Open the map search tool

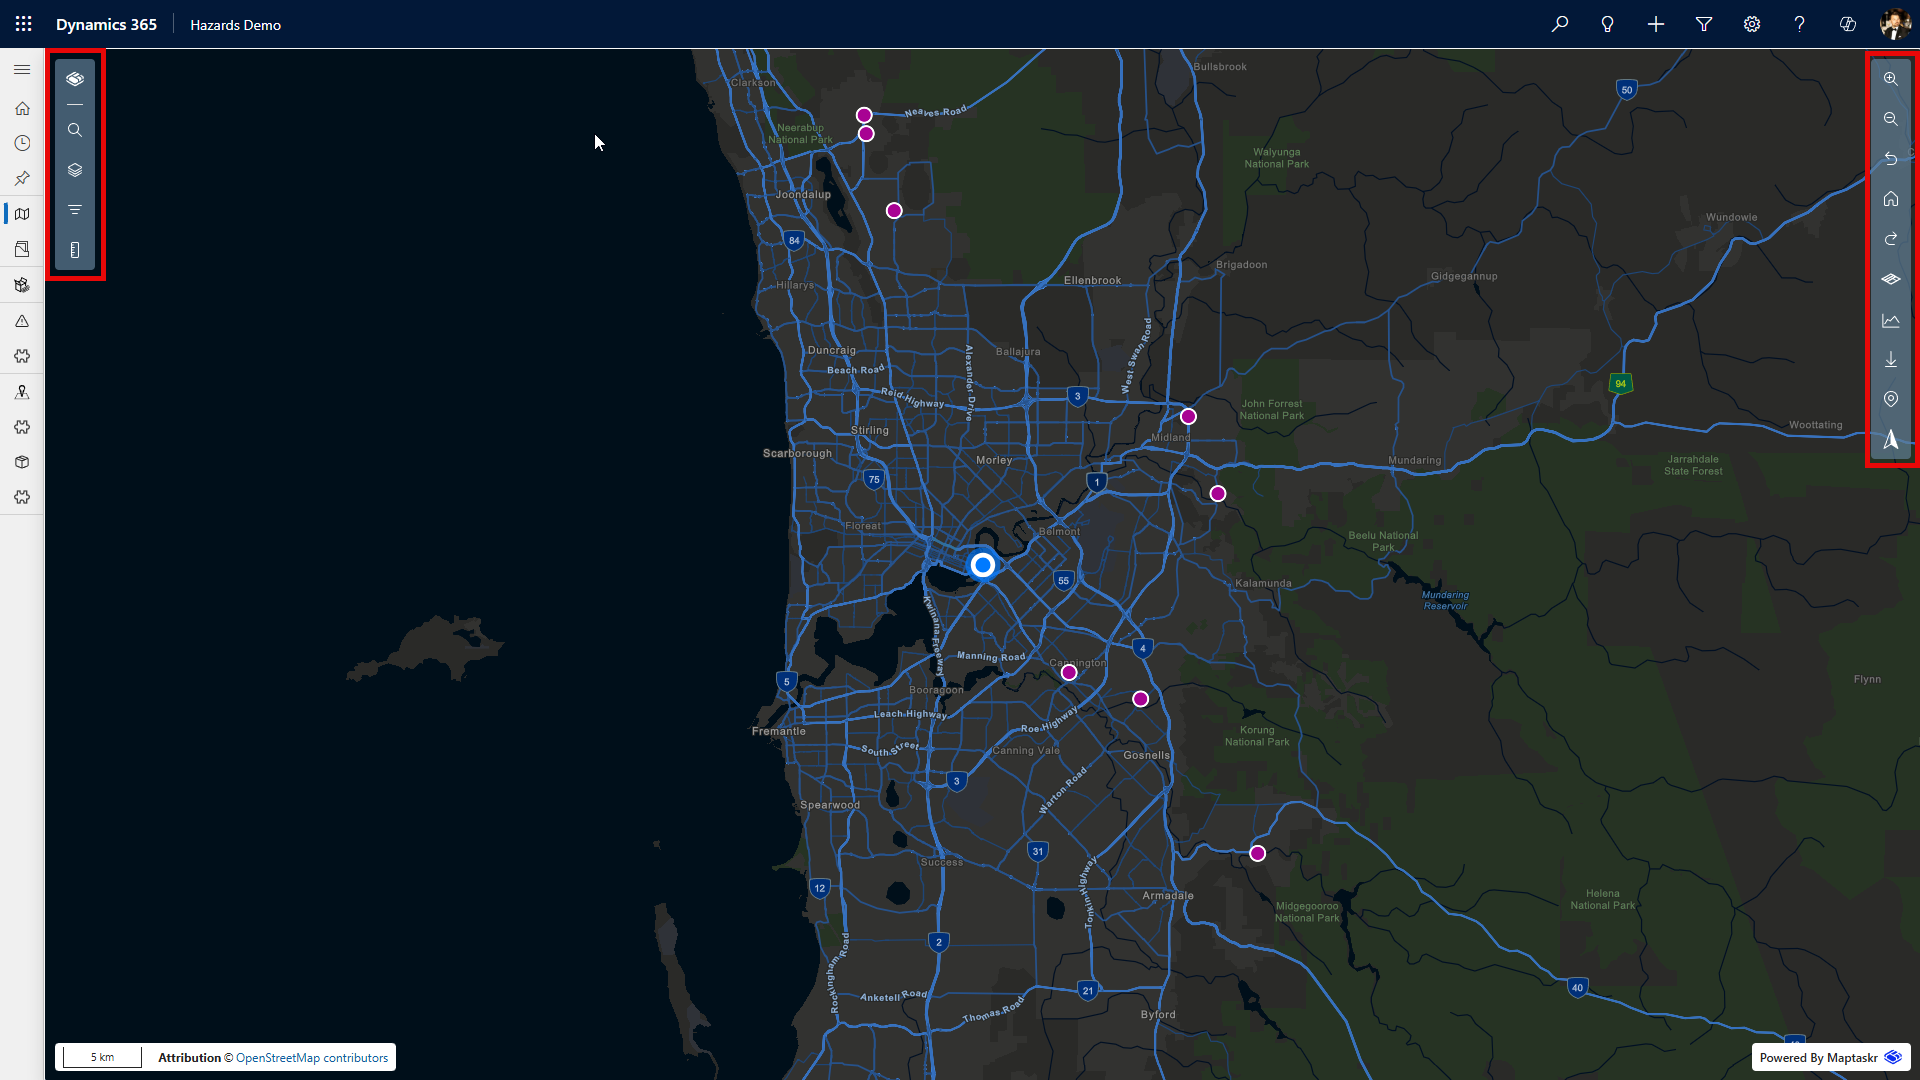tap(75, 130)
